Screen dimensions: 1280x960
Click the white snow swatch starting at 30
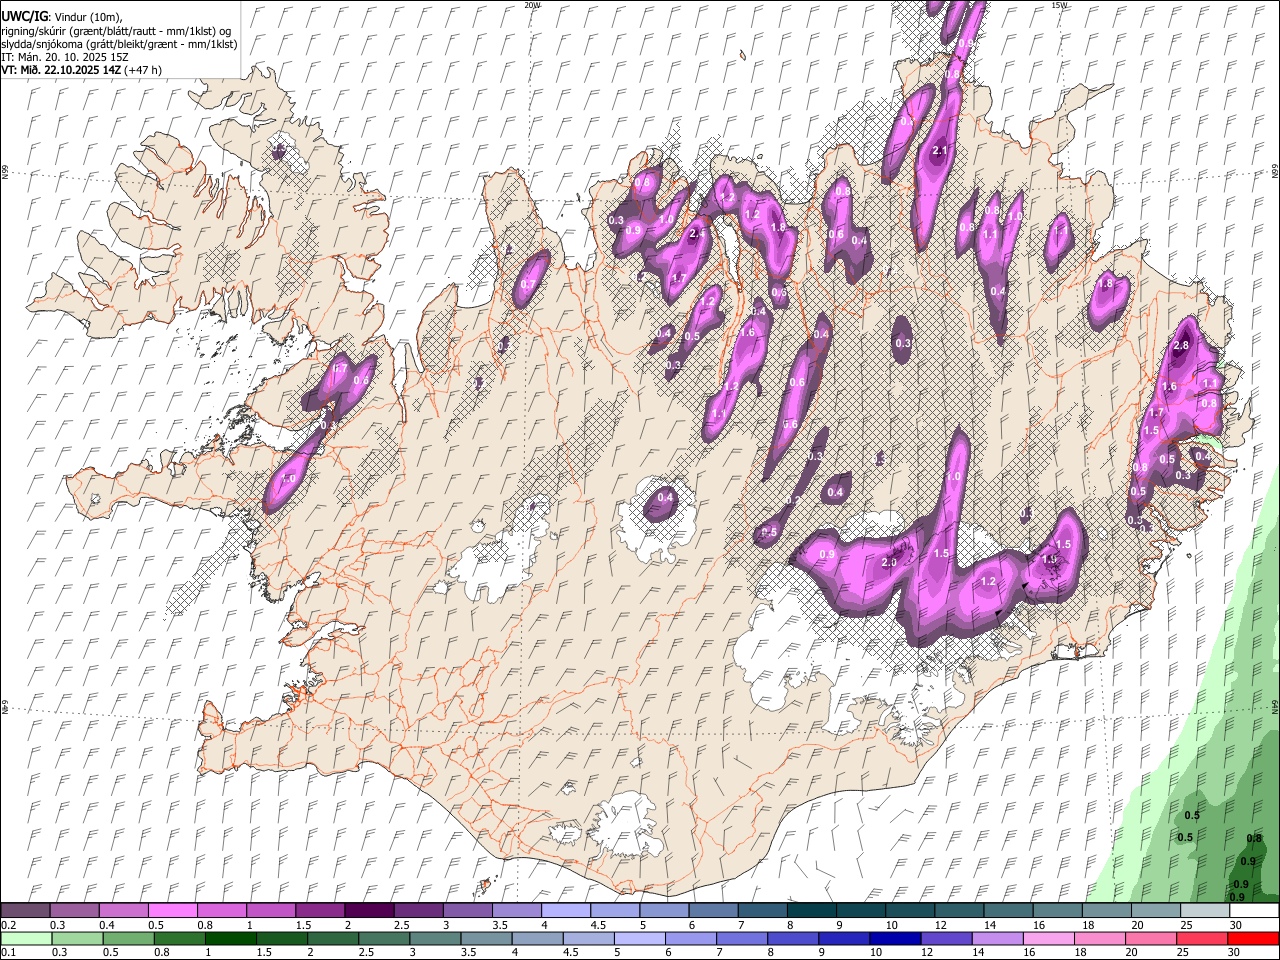(1255, 911)
